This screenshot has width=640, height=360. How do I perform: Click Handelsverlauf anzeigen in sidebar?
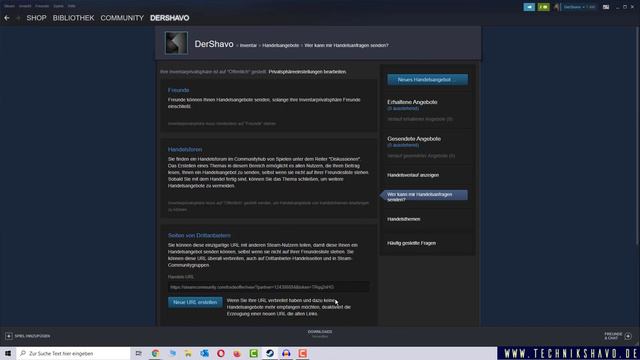413,175
